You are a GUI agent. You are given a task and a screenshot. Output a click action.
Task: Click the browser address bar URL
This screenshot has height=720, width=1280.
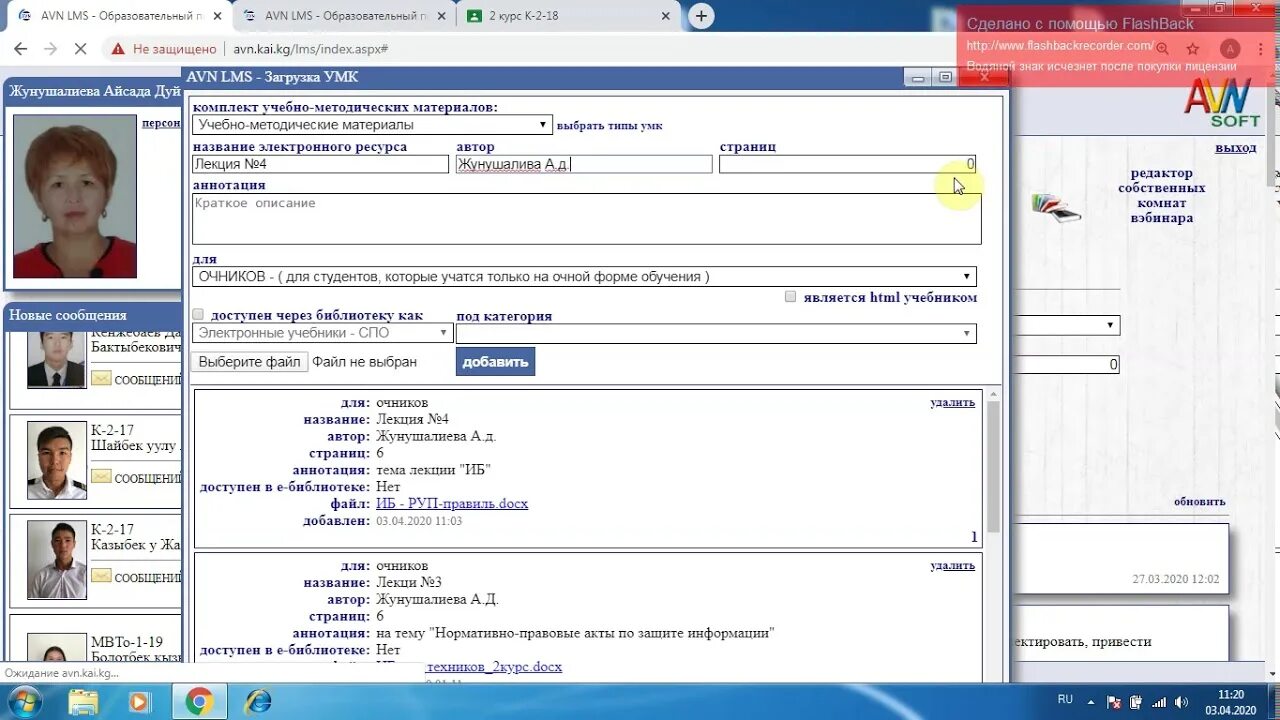[311, 49]
